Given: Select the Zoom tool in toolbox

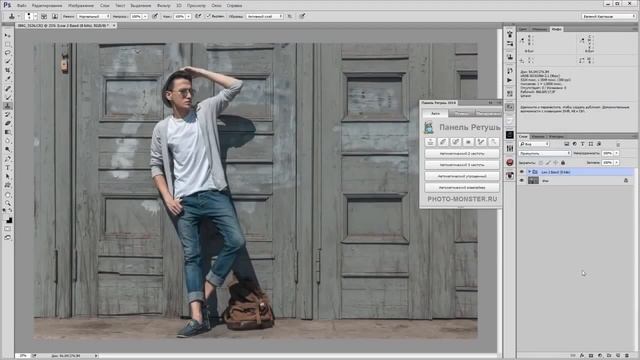Looking at the screenshot, I should tap(8, 203).
